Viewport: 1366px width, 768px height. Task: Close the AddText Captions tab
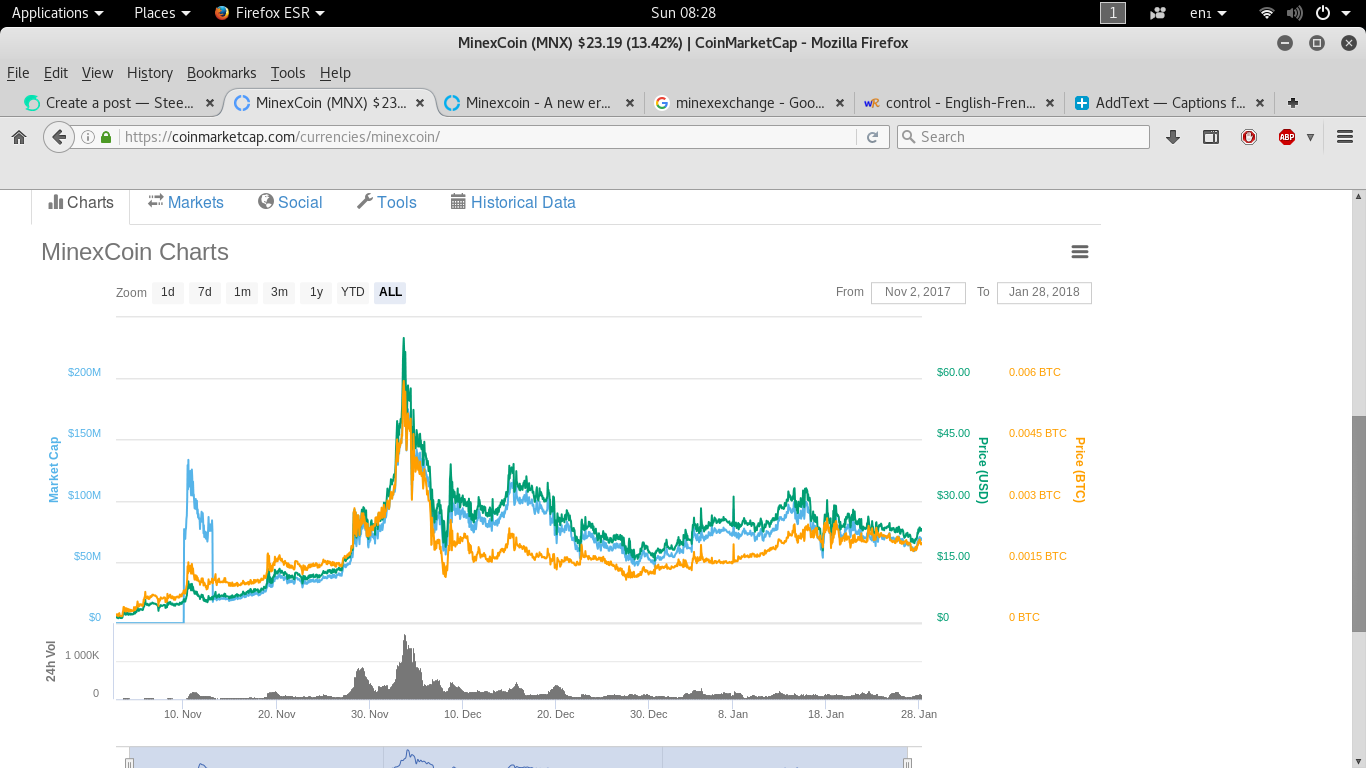tap(1260, 102)
